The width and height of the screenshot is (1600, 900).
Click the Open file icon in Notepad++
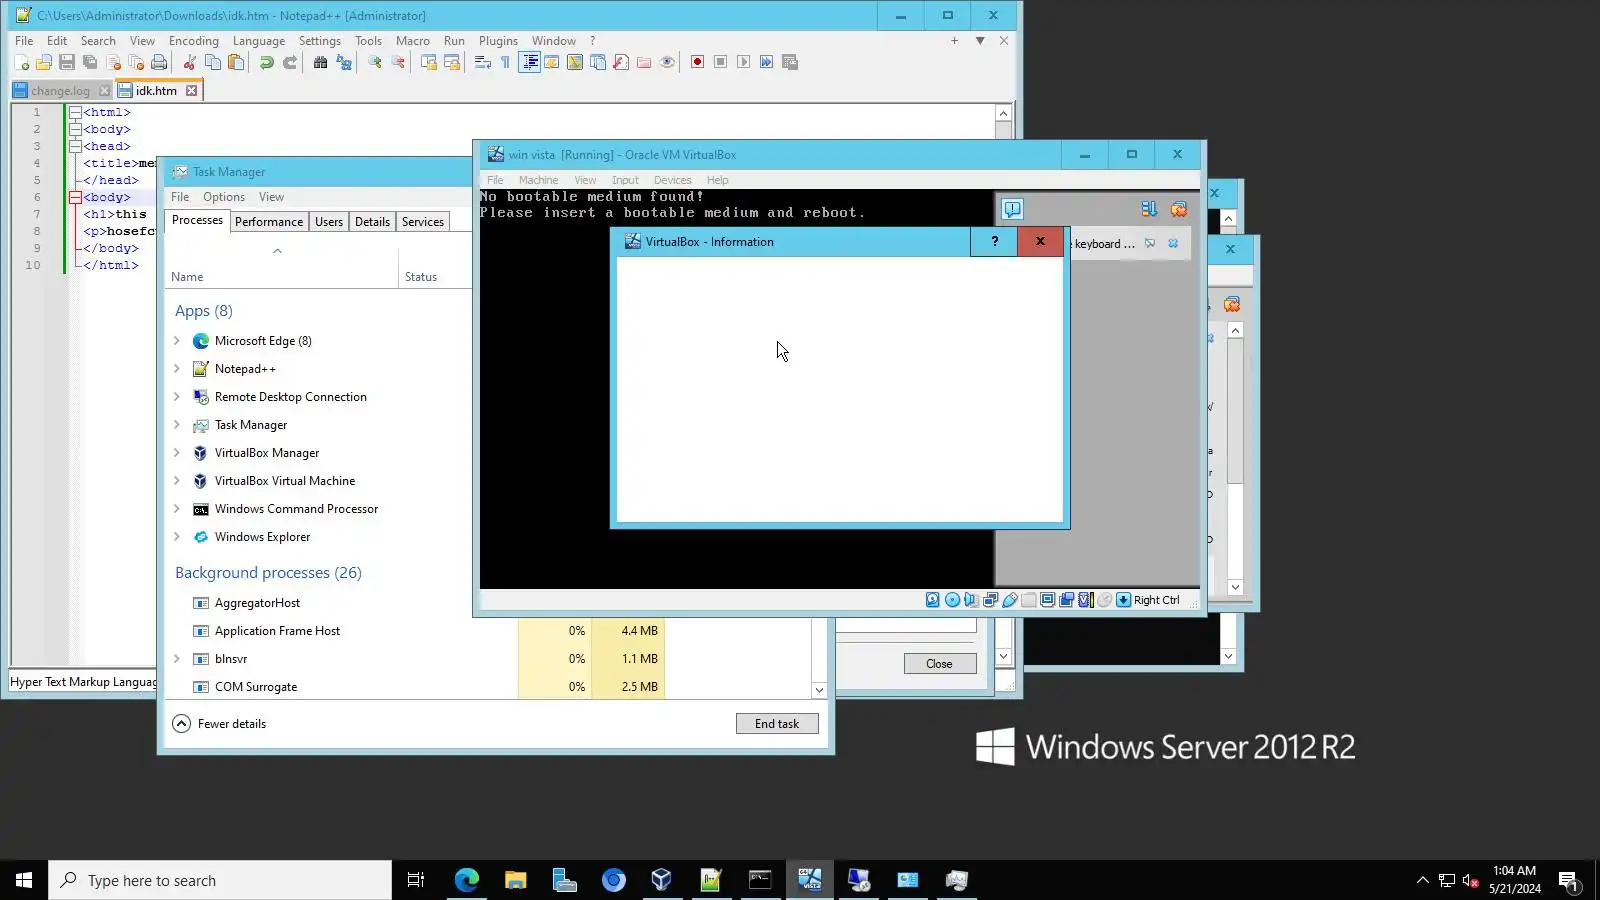click(44, 62)
